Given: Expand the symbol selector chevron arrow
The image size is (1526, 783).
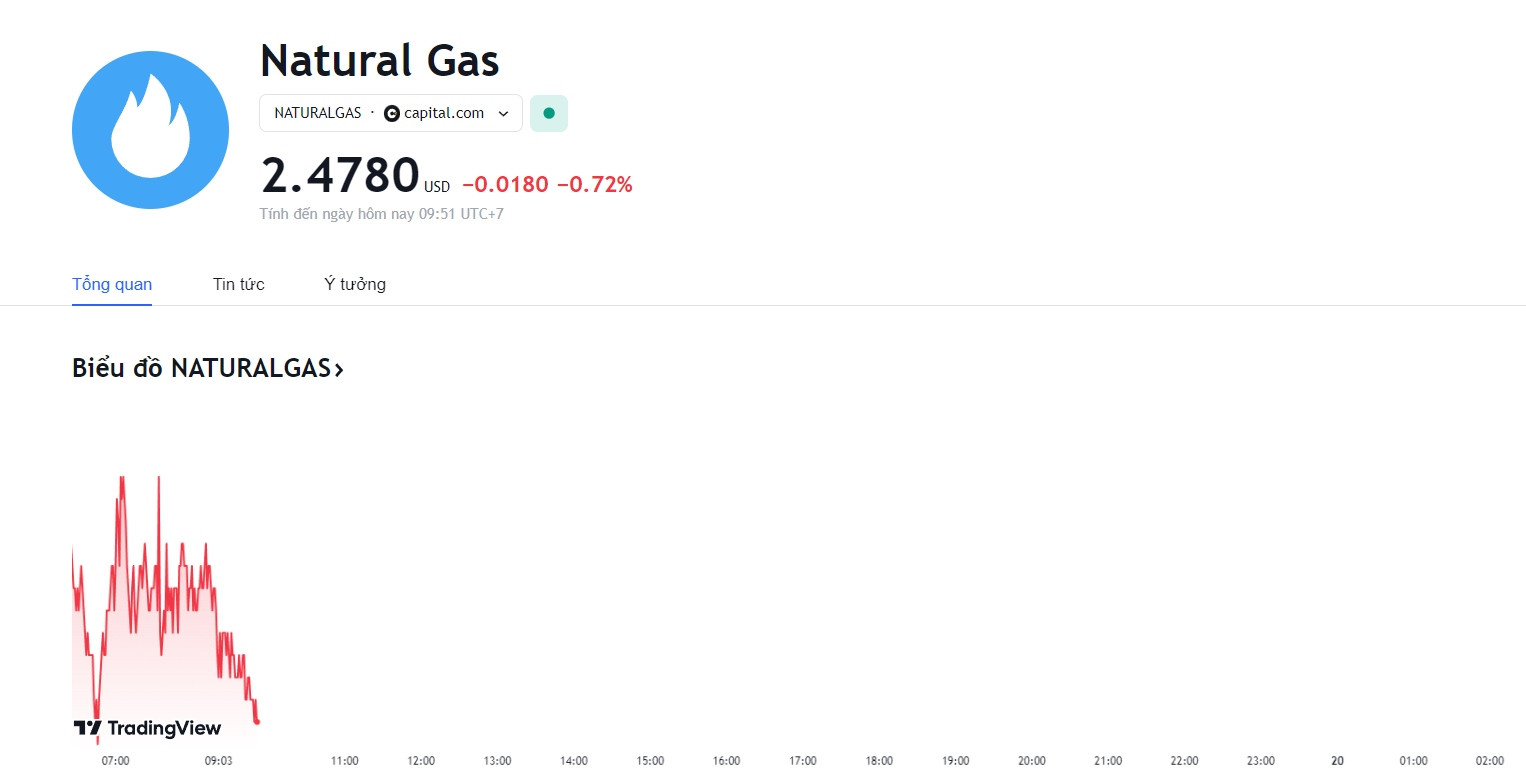Looking at the screenshot, I should (x=504, y=114).
